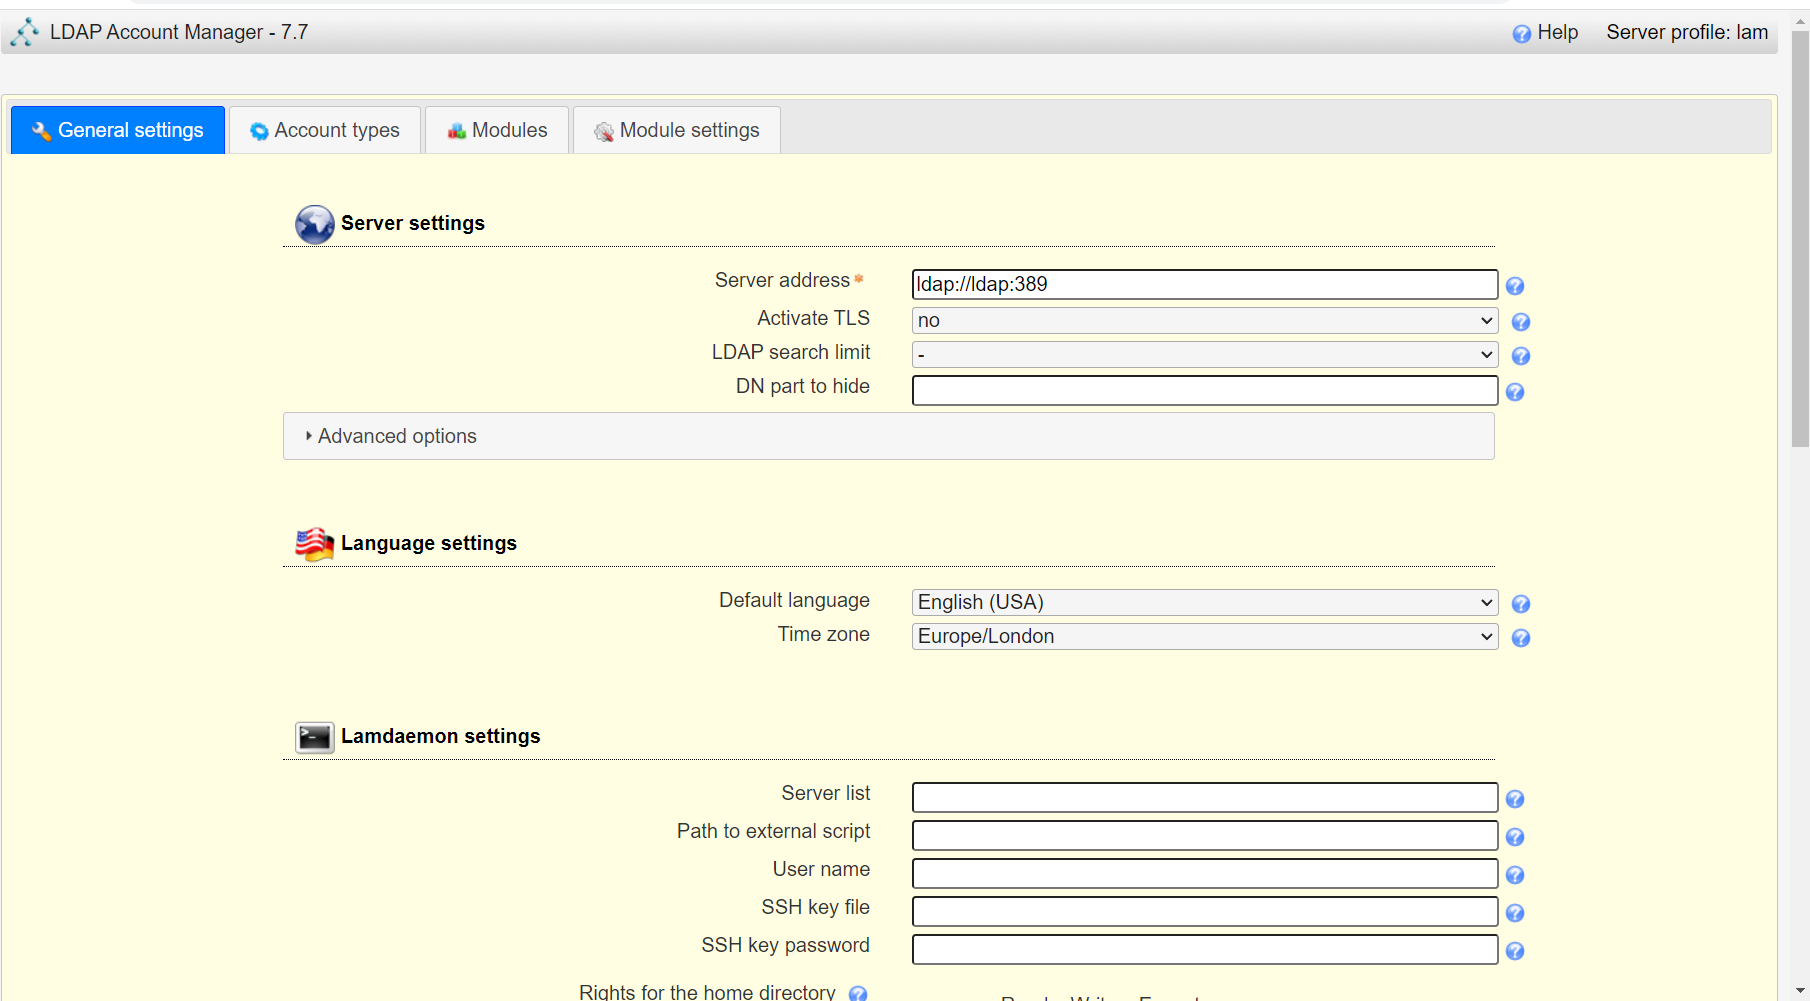Open help for Rights for the home directory
Screen dimensions: 1810x1001
coord(858,993)
